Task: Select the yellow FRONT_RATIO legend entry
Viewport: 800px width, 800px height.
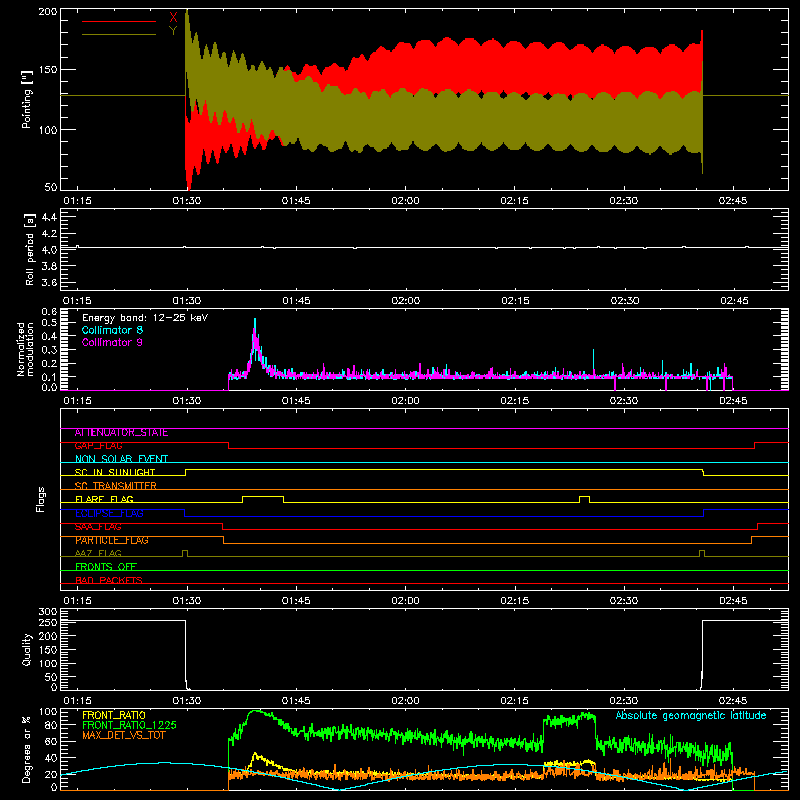Action: coord(114,715)
